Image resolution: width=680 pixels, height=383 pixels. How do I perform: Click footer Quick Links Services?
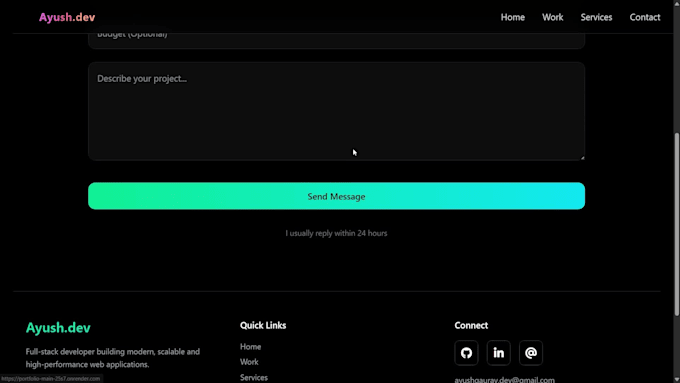[254, 377]
